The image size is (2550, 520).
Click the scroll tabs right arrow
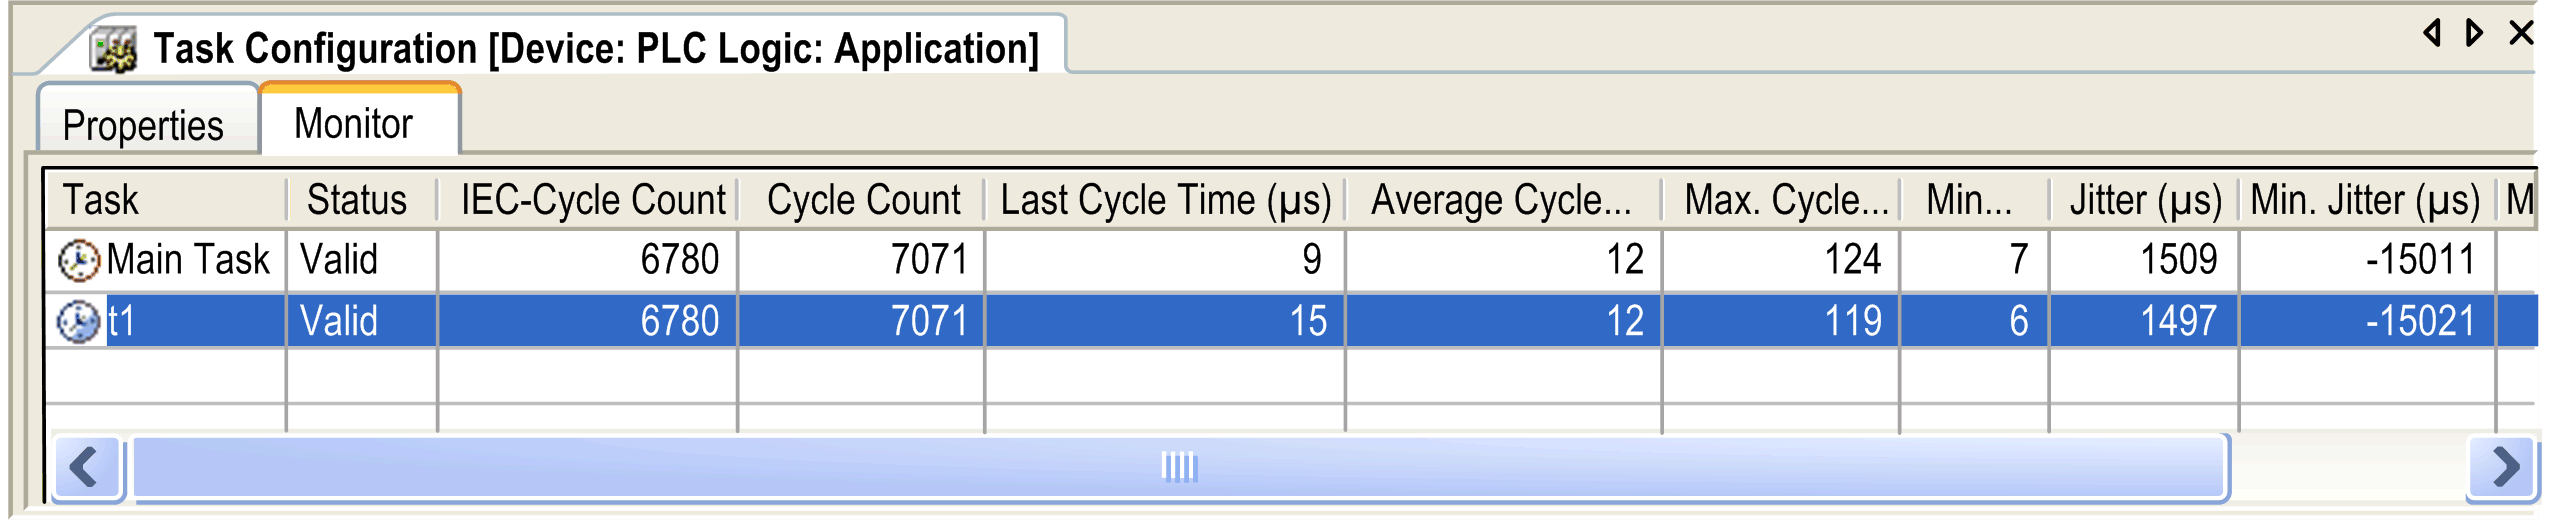(x=2475, y=33)
